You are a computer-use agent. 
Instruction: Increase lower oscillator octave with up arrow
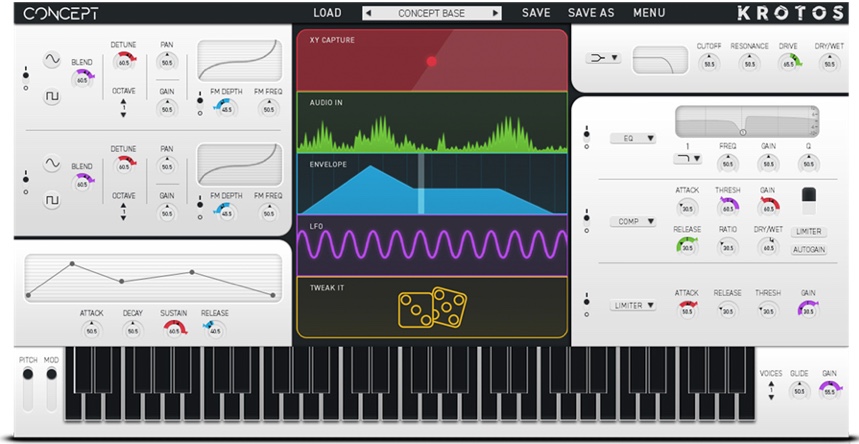point(123,206)
